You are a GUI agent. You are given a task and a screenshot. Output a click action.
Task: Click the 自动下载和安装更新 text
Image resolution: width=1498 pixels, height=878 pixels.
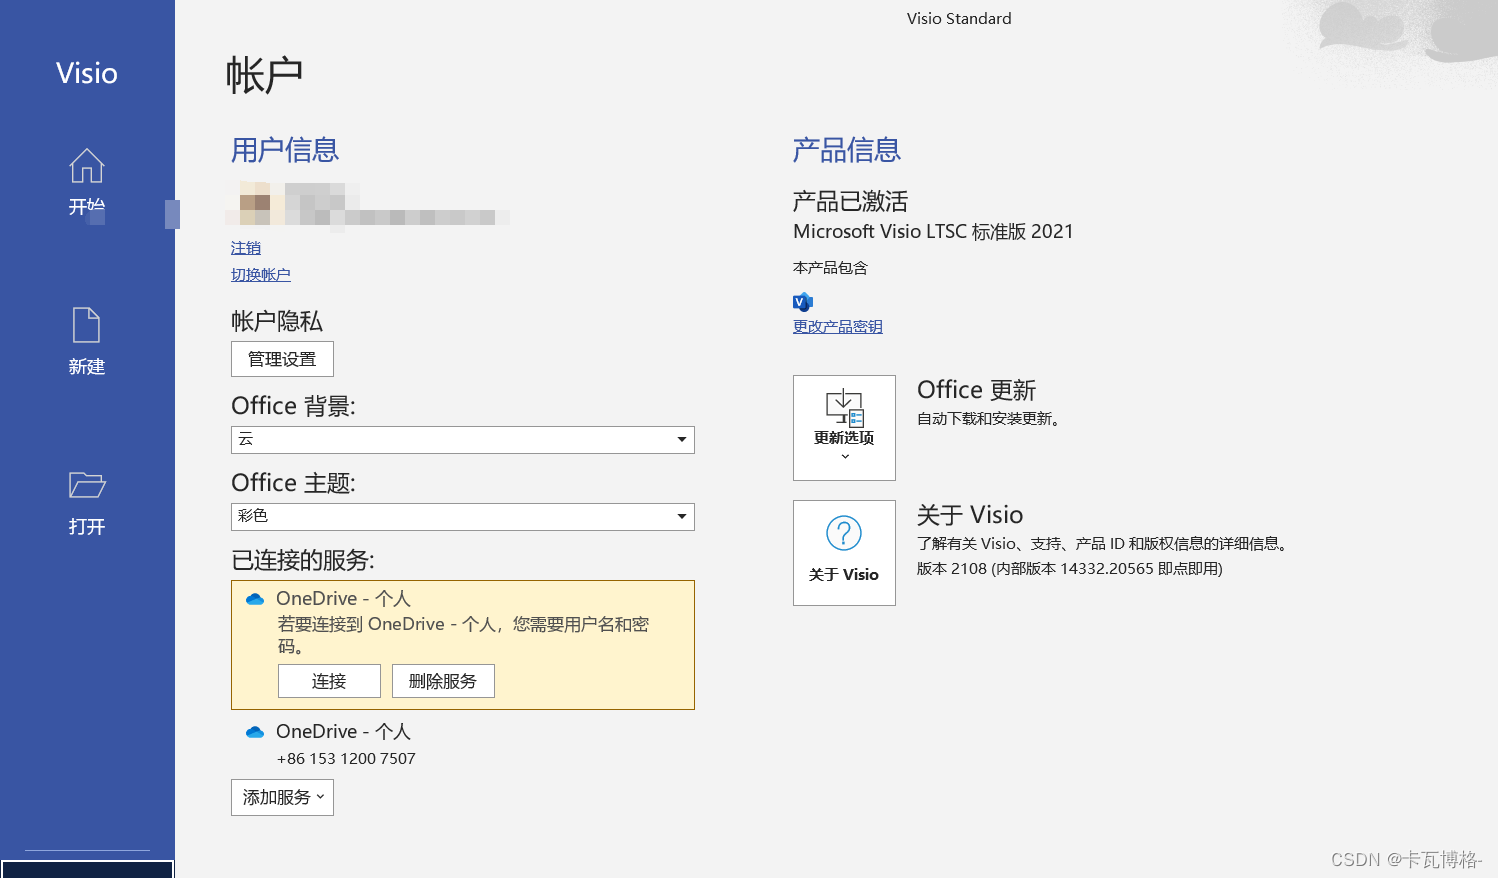(988, 419)
